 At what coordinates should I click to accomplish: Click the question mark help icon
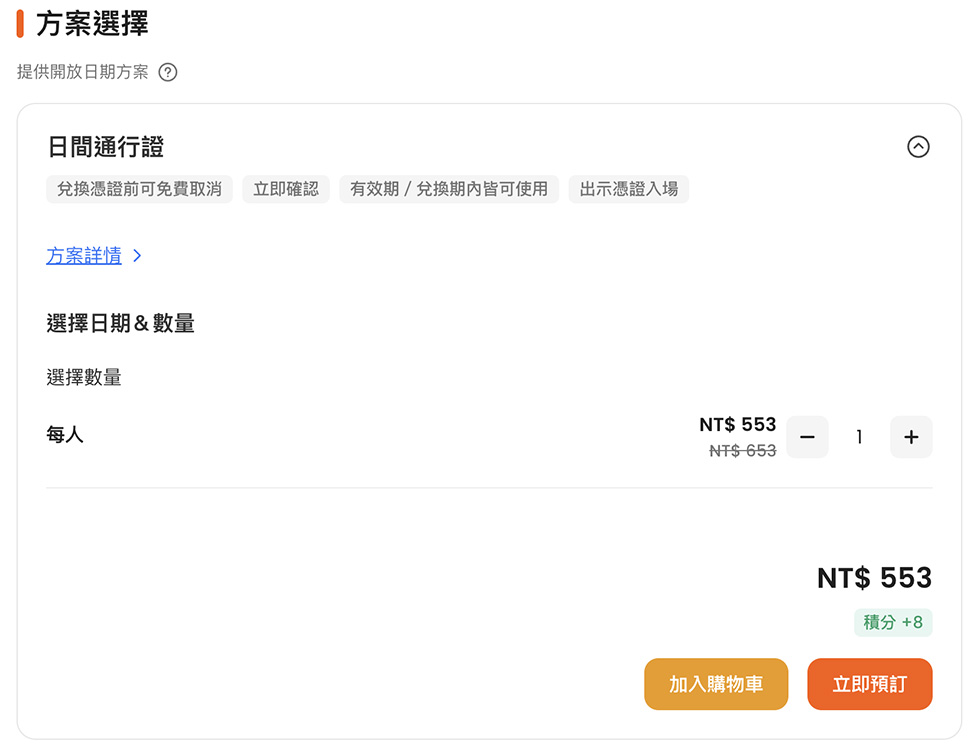(x=168, y=72)
